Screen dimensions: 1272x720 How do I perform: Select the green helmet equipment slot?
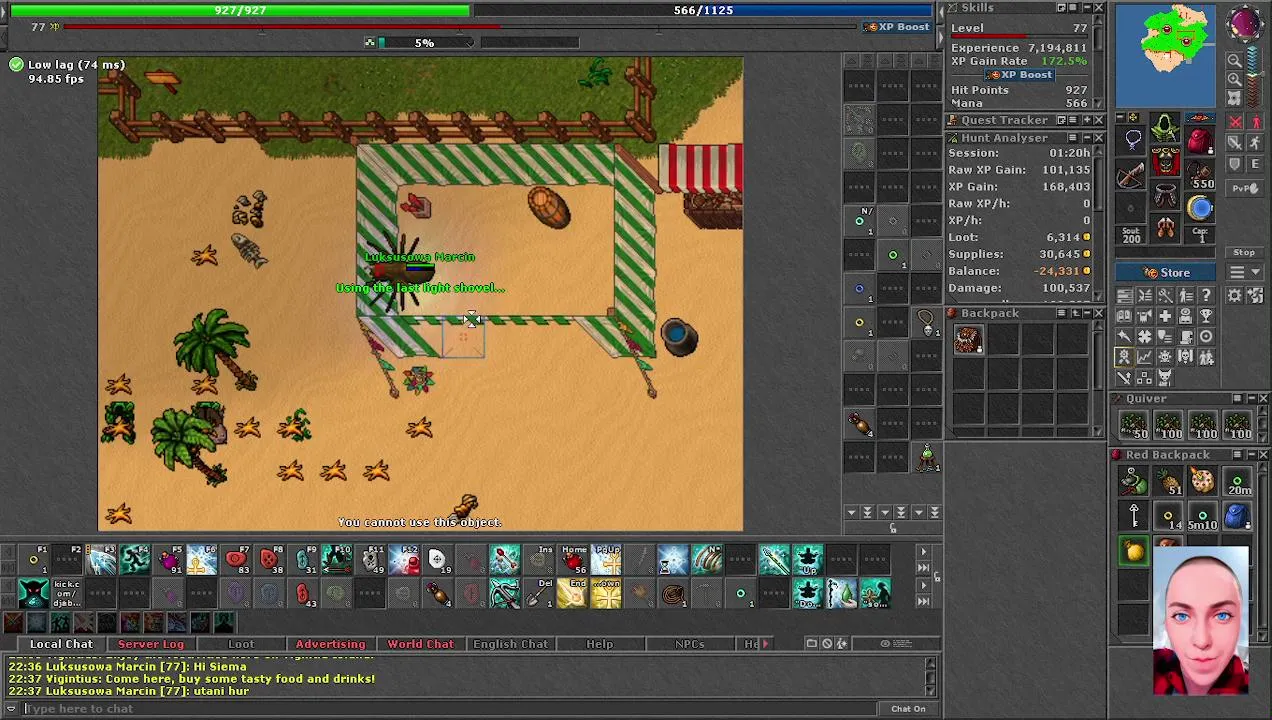1165,128
